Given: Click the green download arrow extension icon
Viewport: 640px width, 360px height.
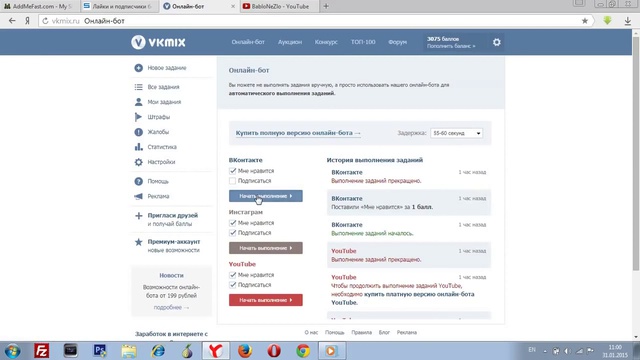Looking at the screenshot, I should pyautogui.click(x=607, y=20).
